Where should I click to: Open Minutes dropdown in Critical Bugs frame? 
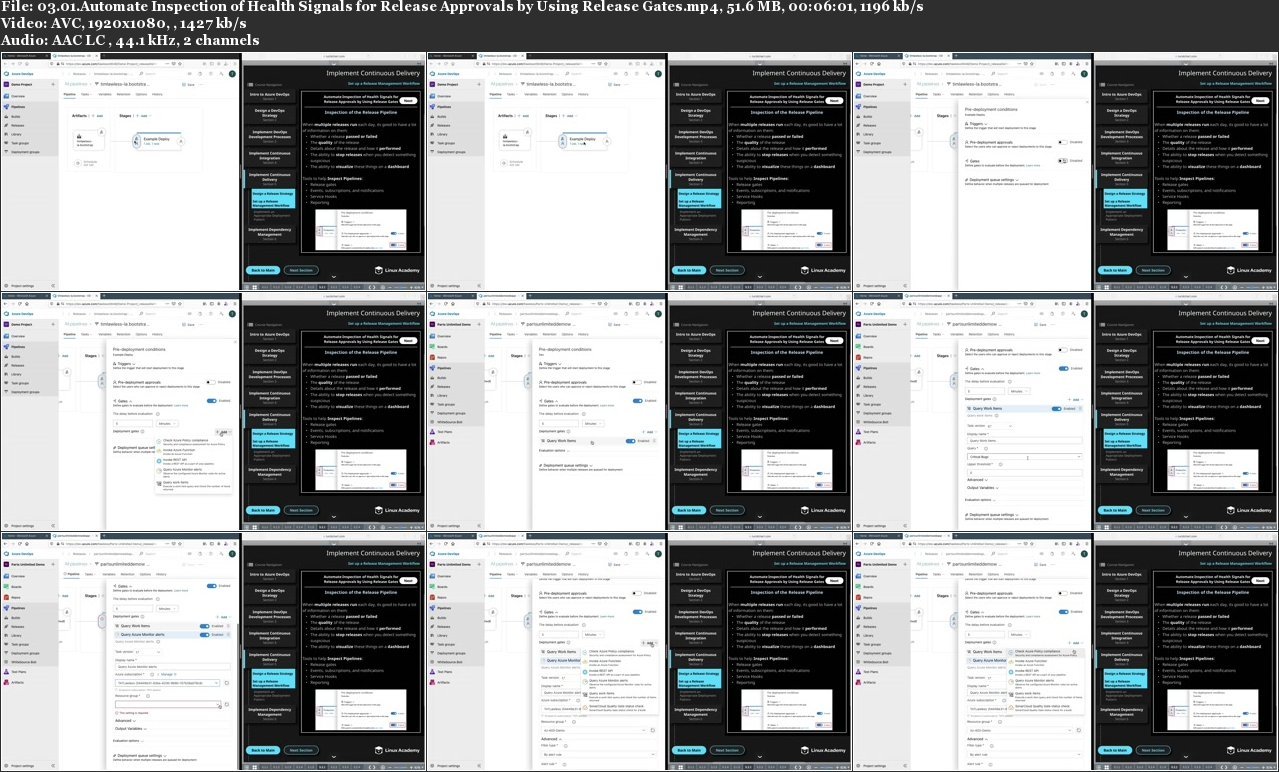1019,391
